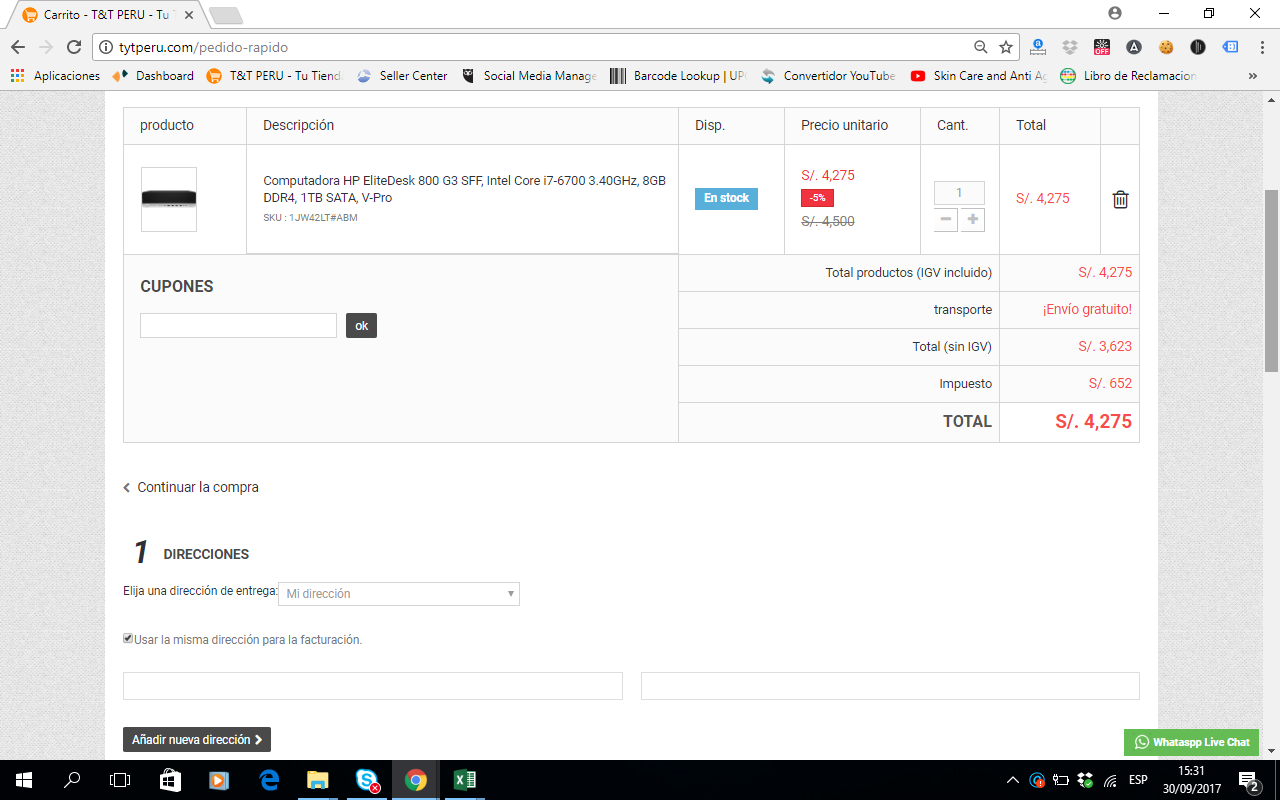The image size is (1280, 800).
Task: Click the coupon code input field
Action: click(238, 325)
